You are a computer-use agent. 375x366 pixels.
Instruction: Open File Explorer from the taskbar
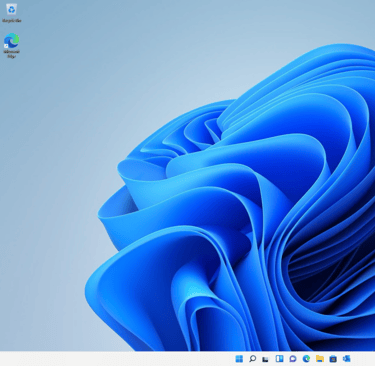(x=320, y=359)
